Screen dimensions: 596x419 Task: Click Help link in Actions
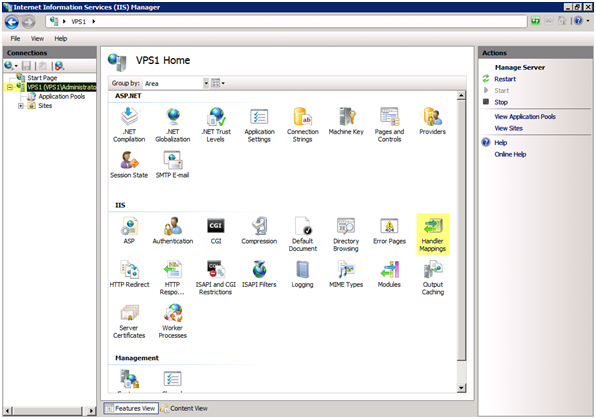pyautogui.click(x=501, y=143)
